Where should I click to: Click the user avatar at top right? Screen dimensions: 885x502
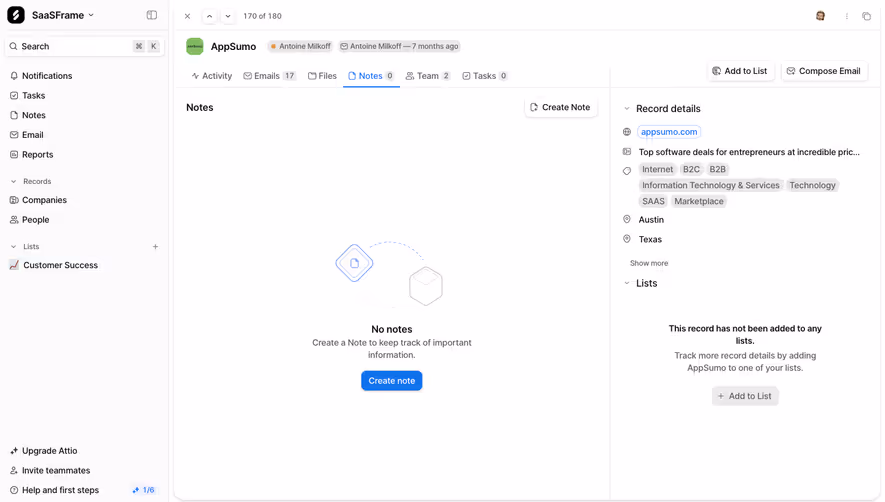tap(820, 16)
